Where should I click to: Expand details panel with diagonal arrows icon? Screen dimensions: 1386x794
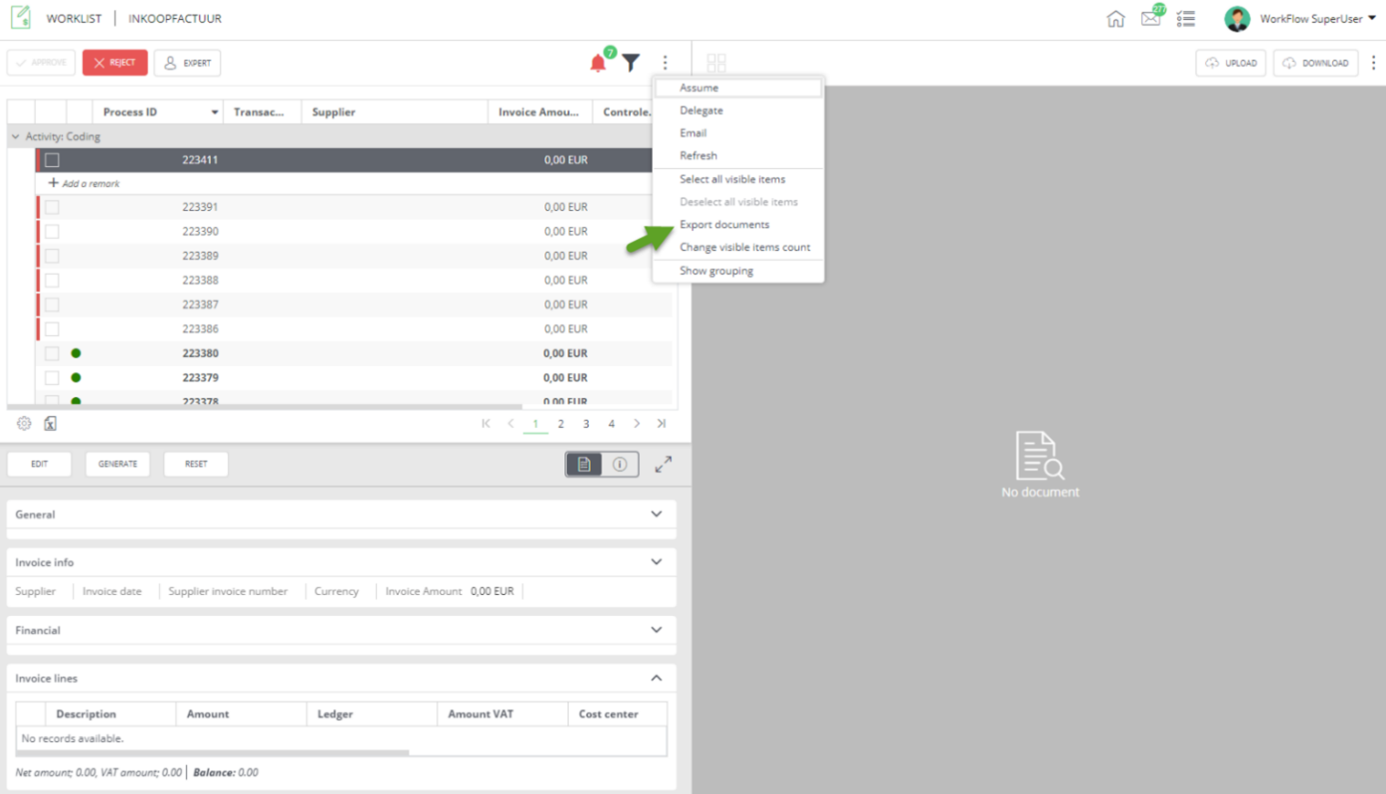point(663,465)
